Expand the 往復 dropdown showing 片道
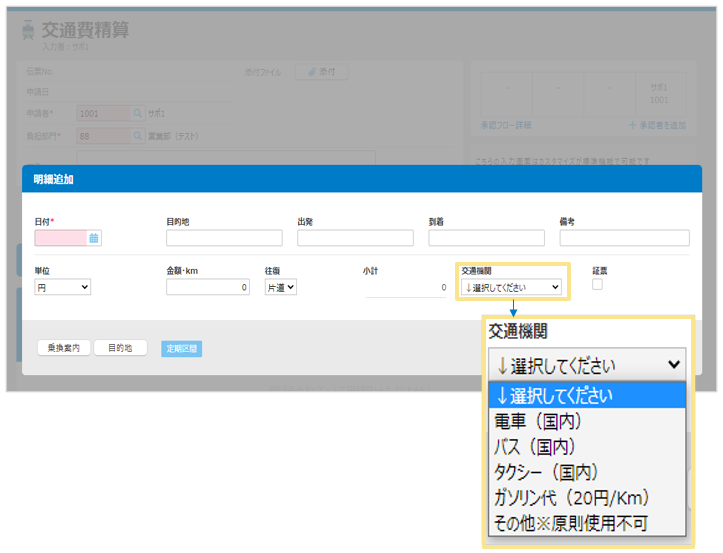 coord(281,287)
